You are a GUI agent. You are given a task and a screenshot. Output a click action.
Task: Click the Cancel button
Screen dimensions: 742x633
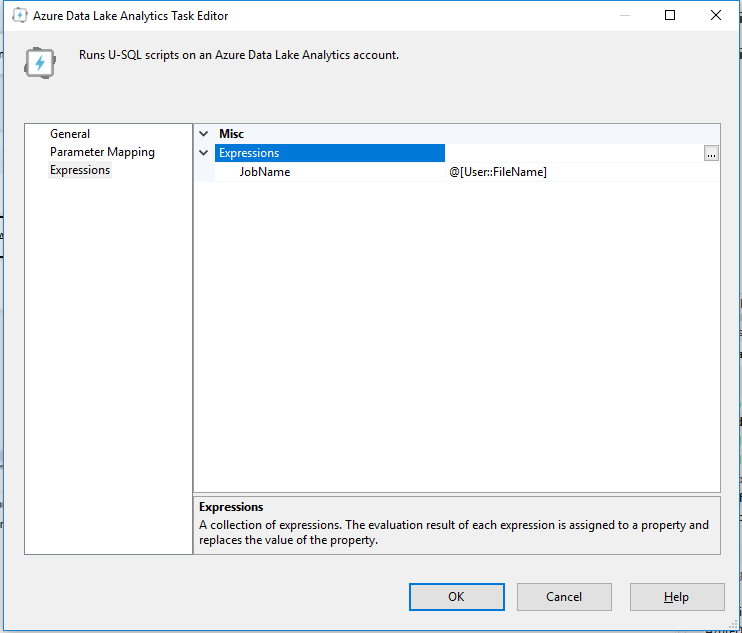564,597
